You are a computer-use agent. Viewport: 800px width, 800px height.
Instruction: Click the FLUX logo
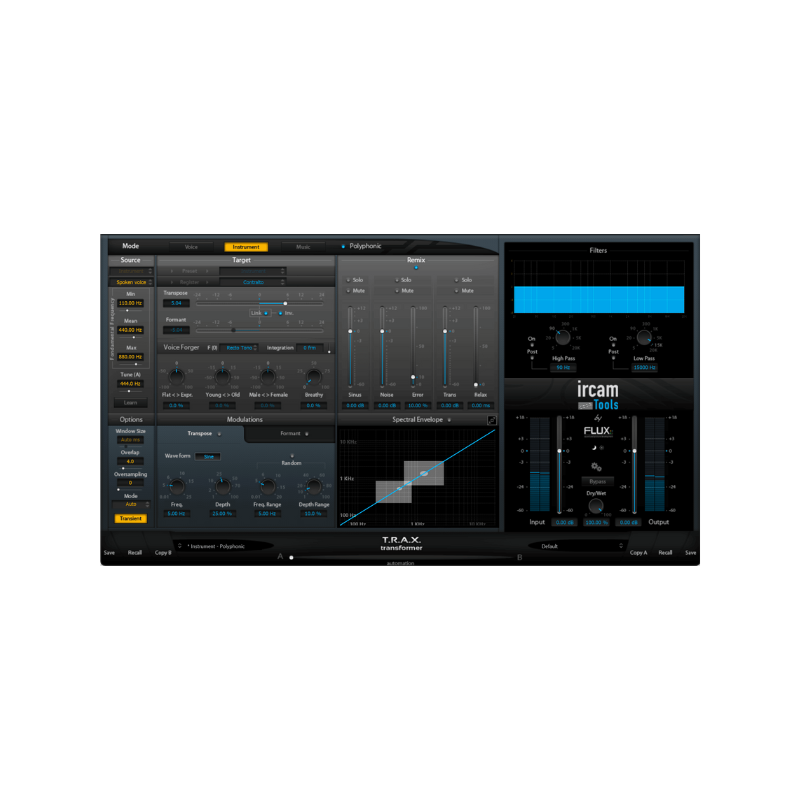tap(596, 432)
